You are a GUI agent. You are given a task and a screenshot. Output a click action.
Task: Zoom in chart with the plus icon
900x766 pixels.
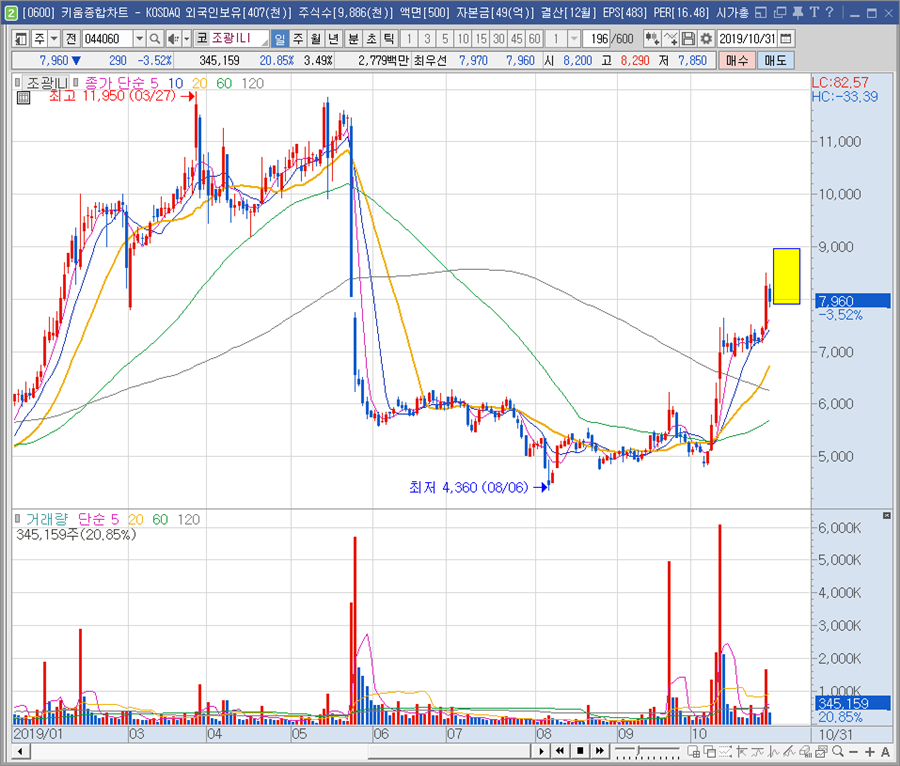(870, 752)
